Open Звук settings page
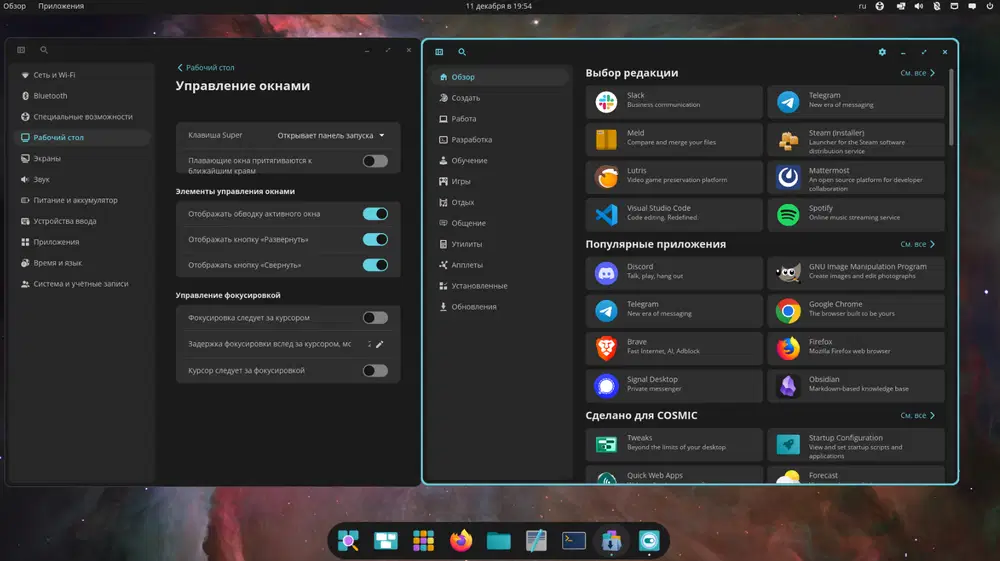1000x561 pixels. pos(82,180)
